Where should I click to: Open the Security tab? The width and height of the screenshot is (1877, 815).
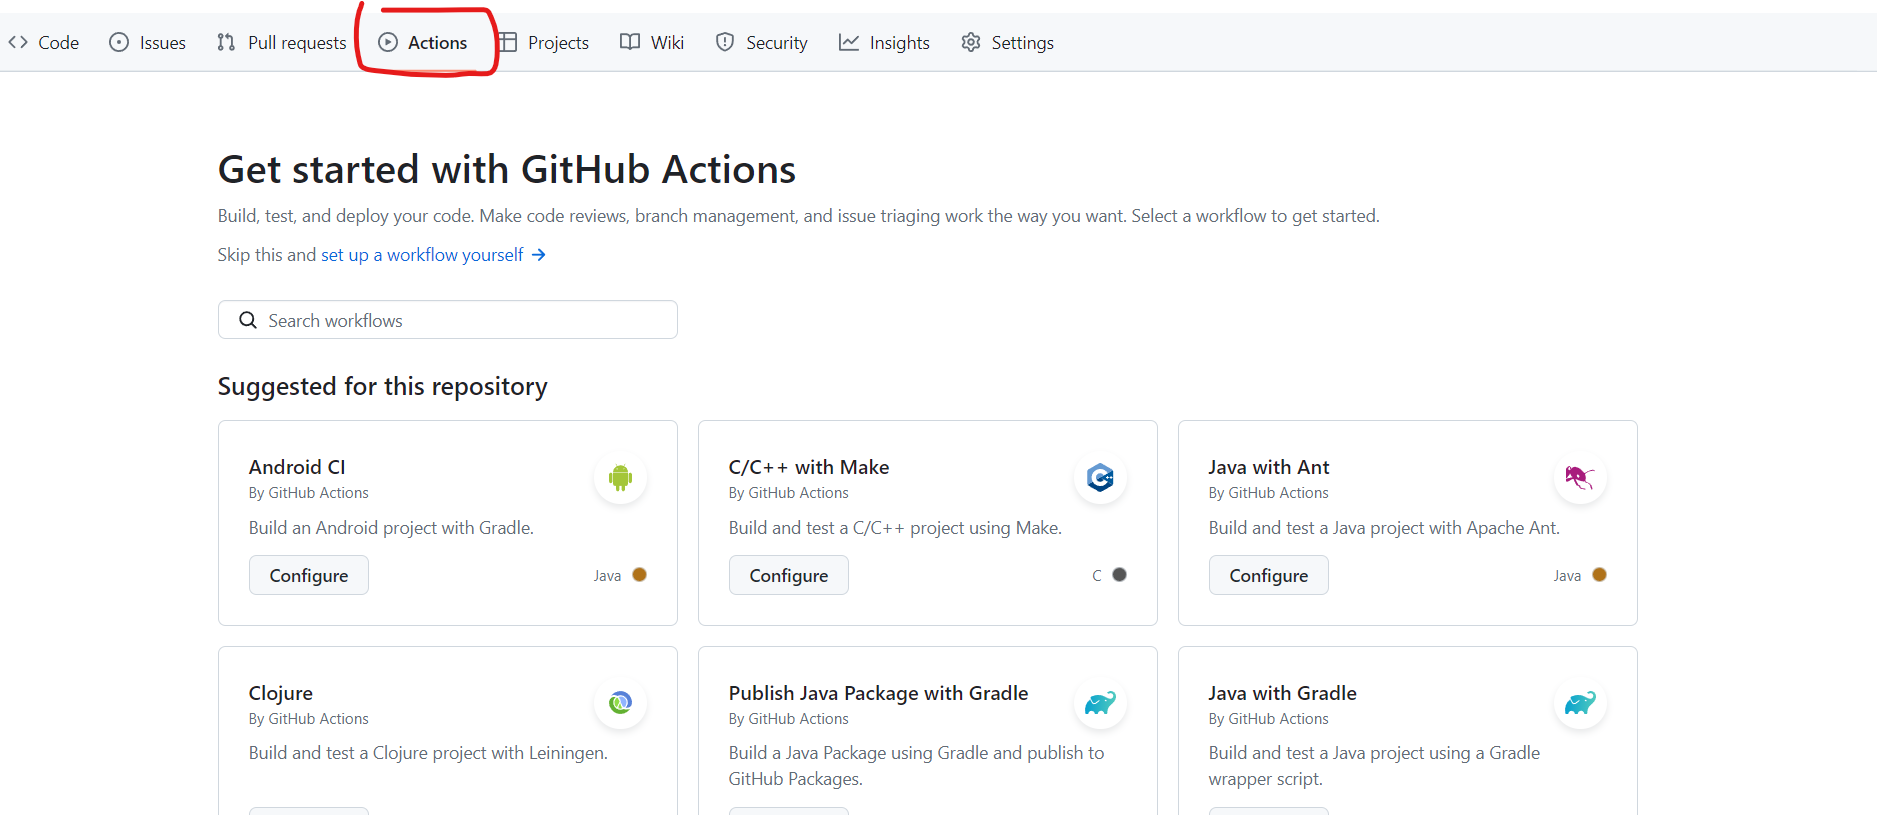tap(762, 43)
